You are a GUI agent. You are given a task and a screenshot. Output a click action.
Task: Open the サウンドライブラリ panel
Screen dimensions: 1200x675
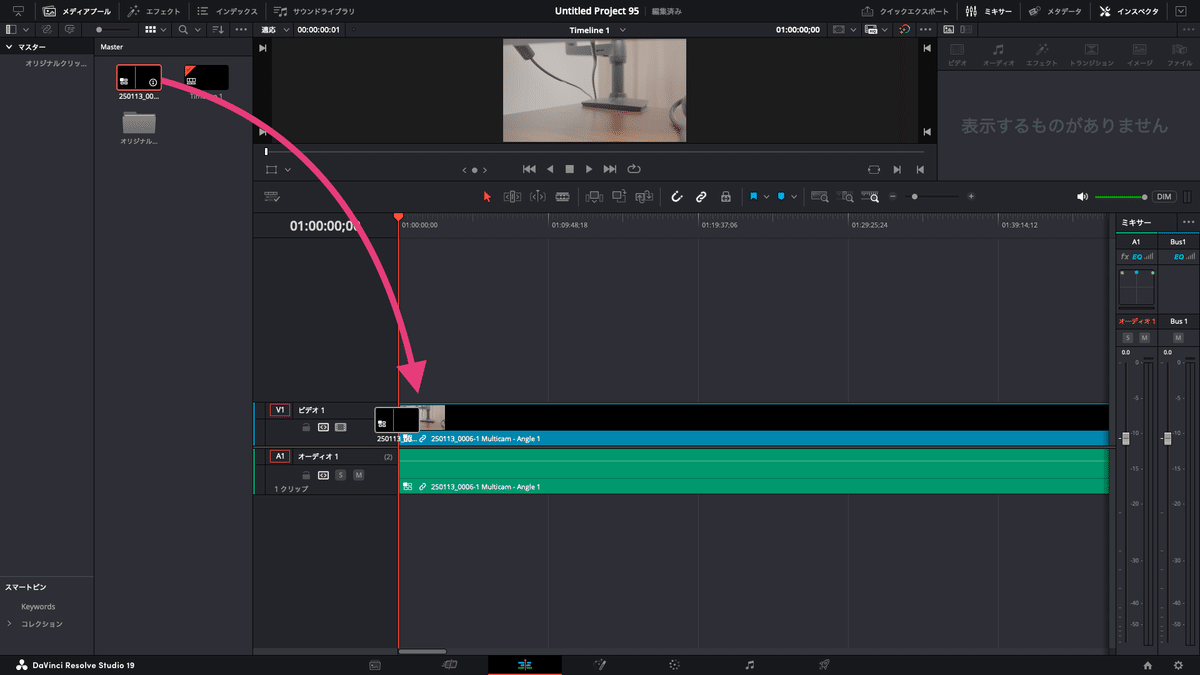point(314,11)
